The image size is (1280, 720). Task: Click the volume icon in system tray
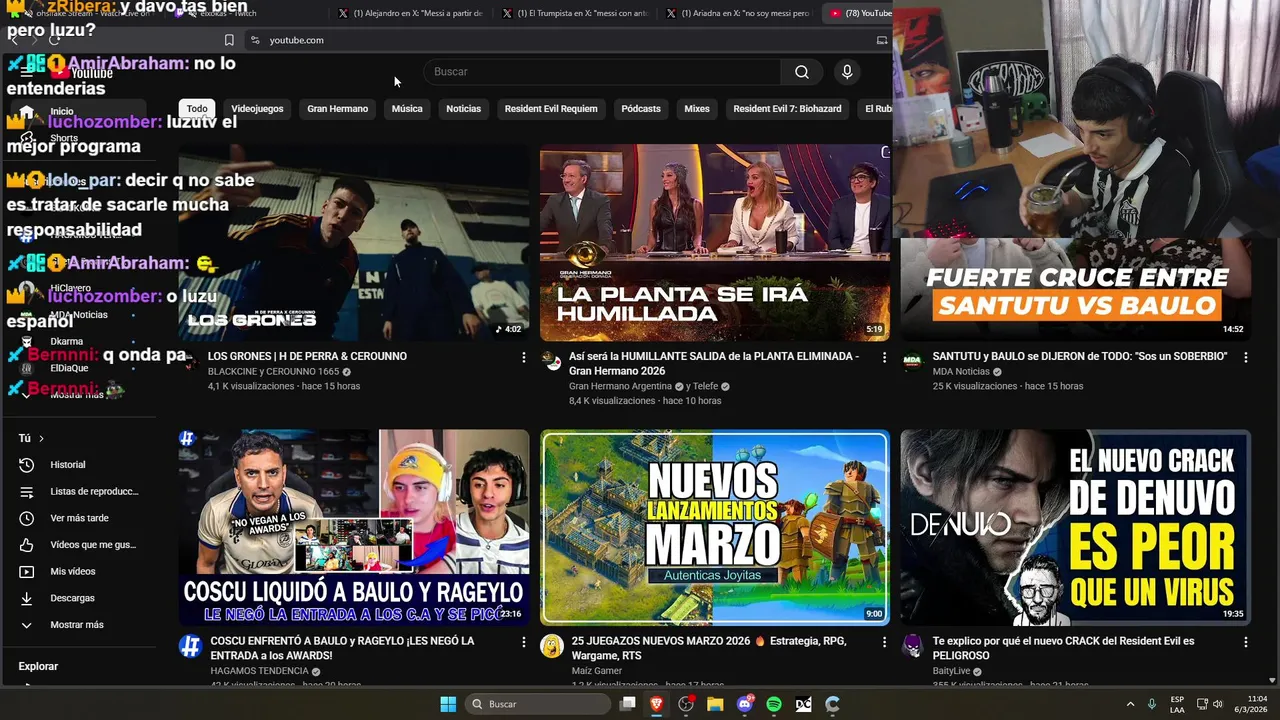point(1218,704)
